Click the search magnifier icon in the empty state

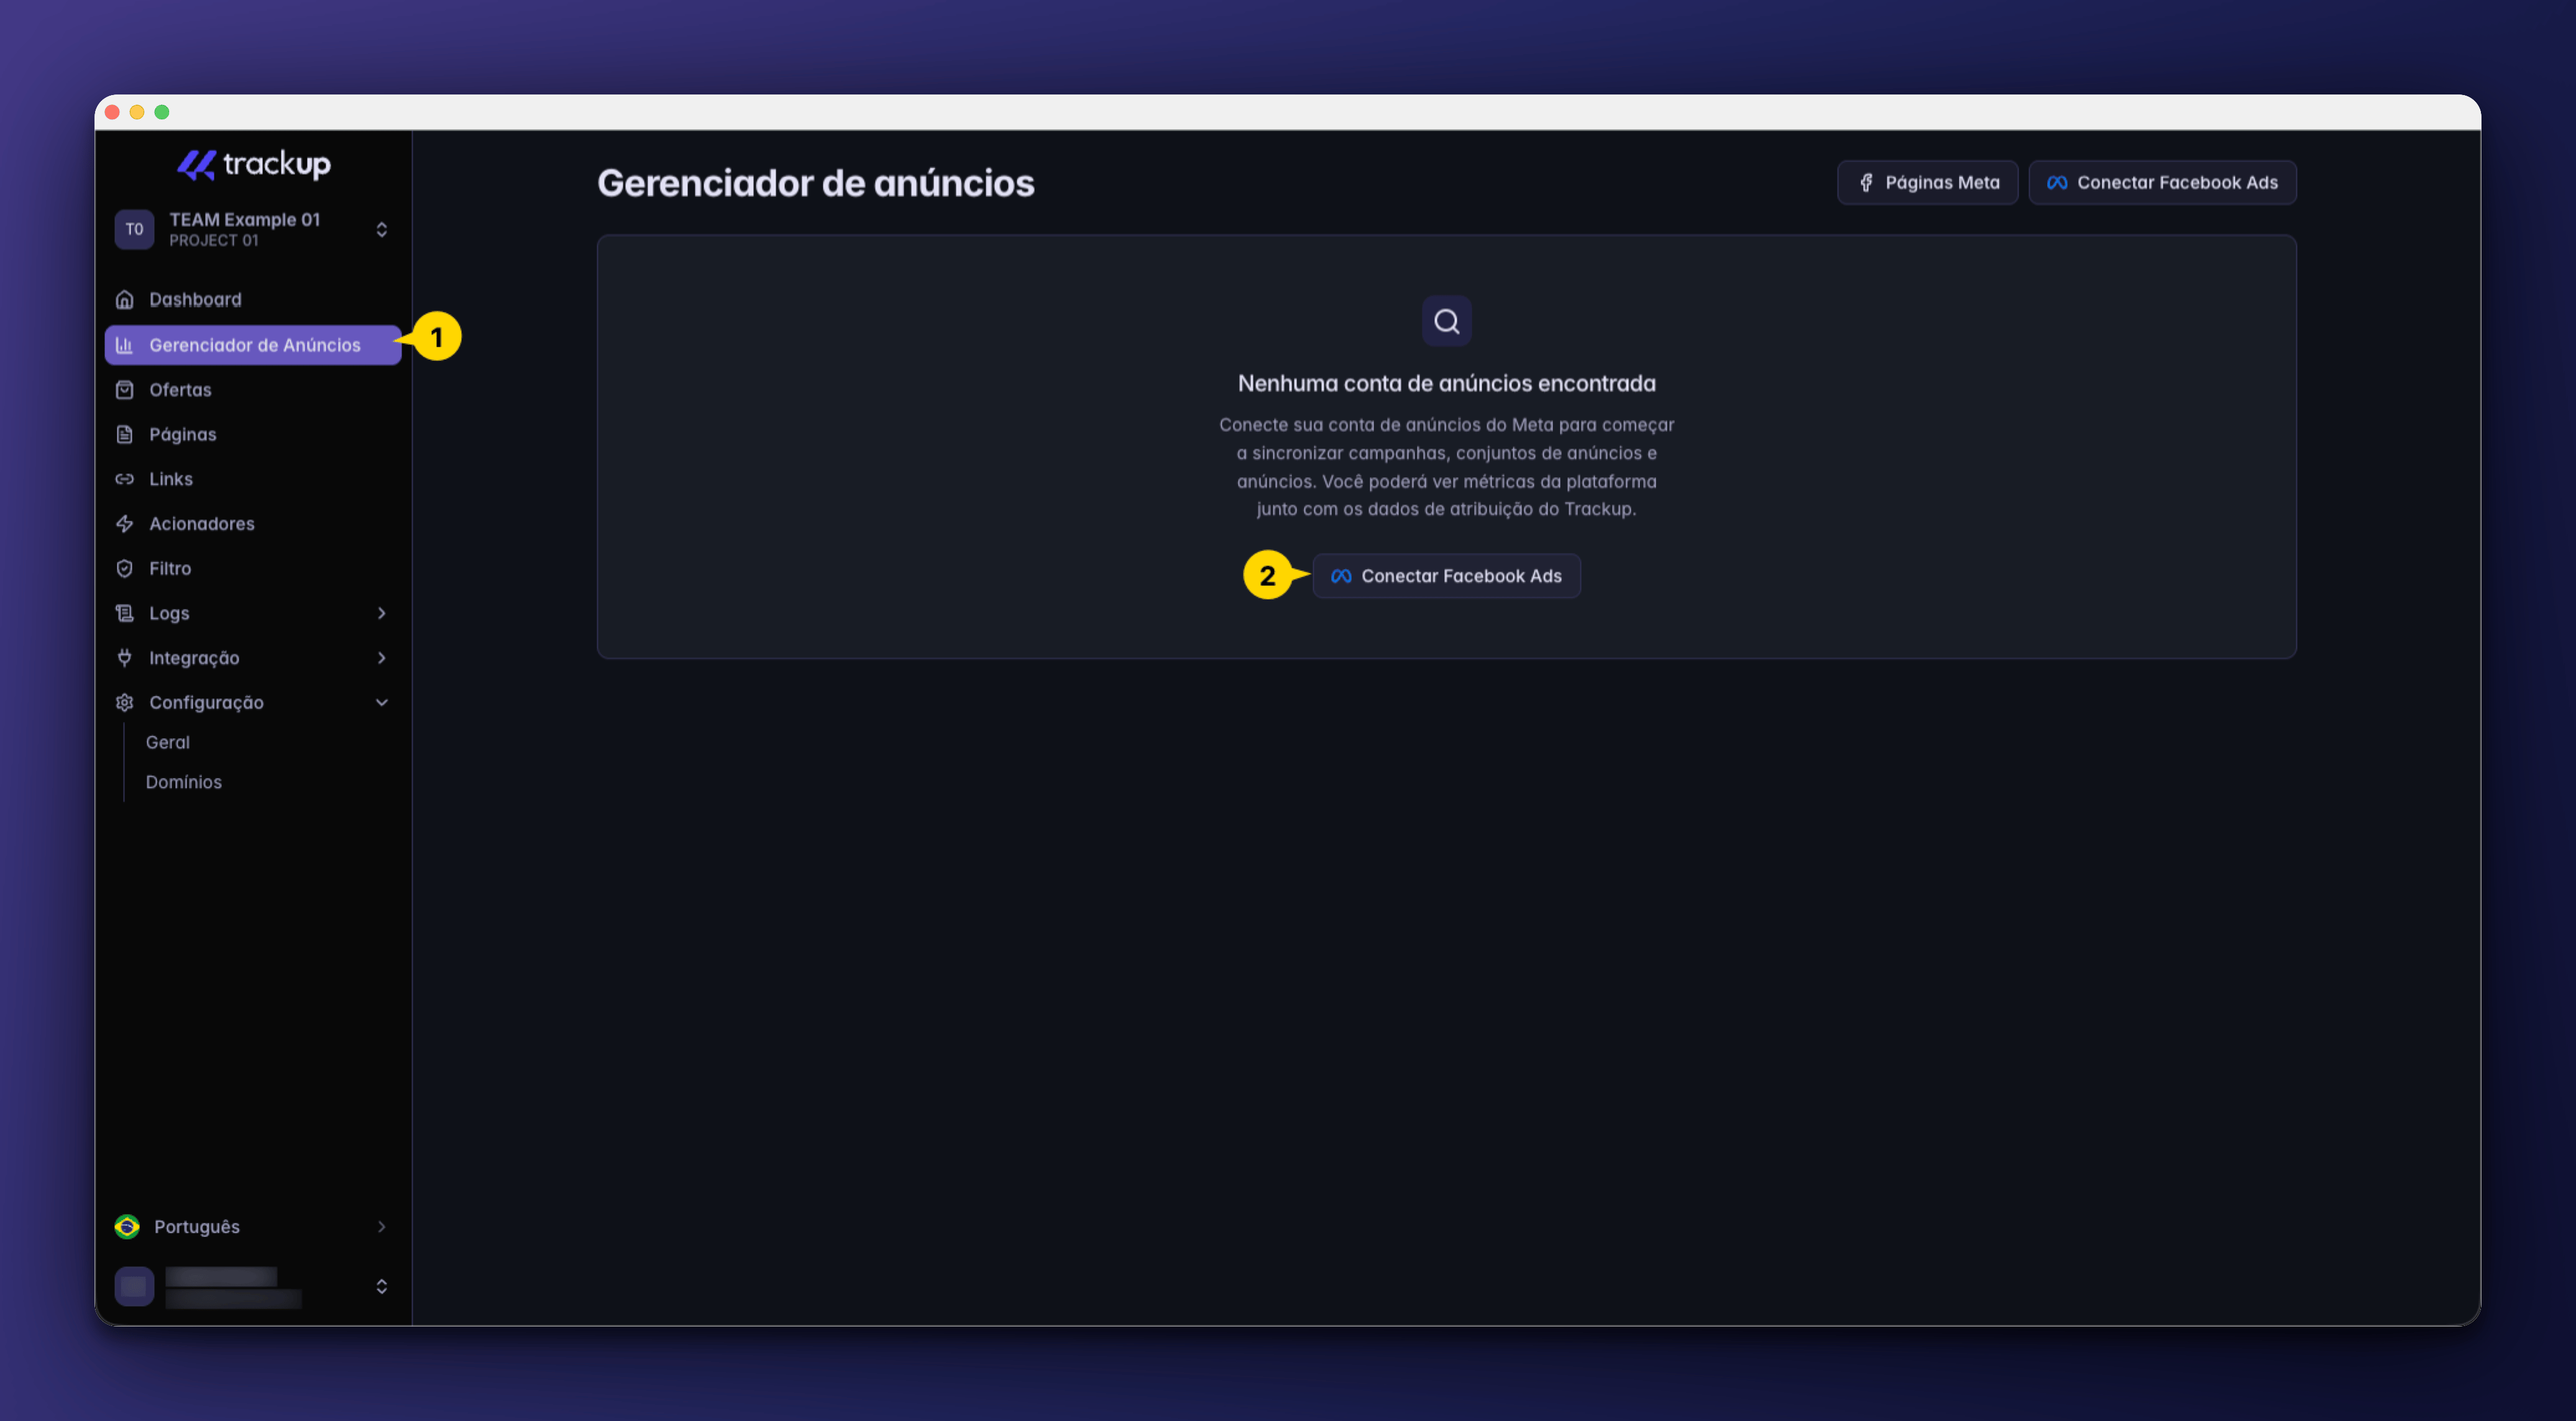point(1446,321)
